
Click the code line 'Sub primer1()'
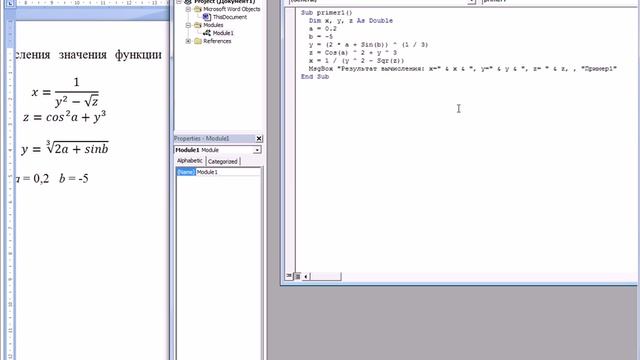(x=327, y=13)
